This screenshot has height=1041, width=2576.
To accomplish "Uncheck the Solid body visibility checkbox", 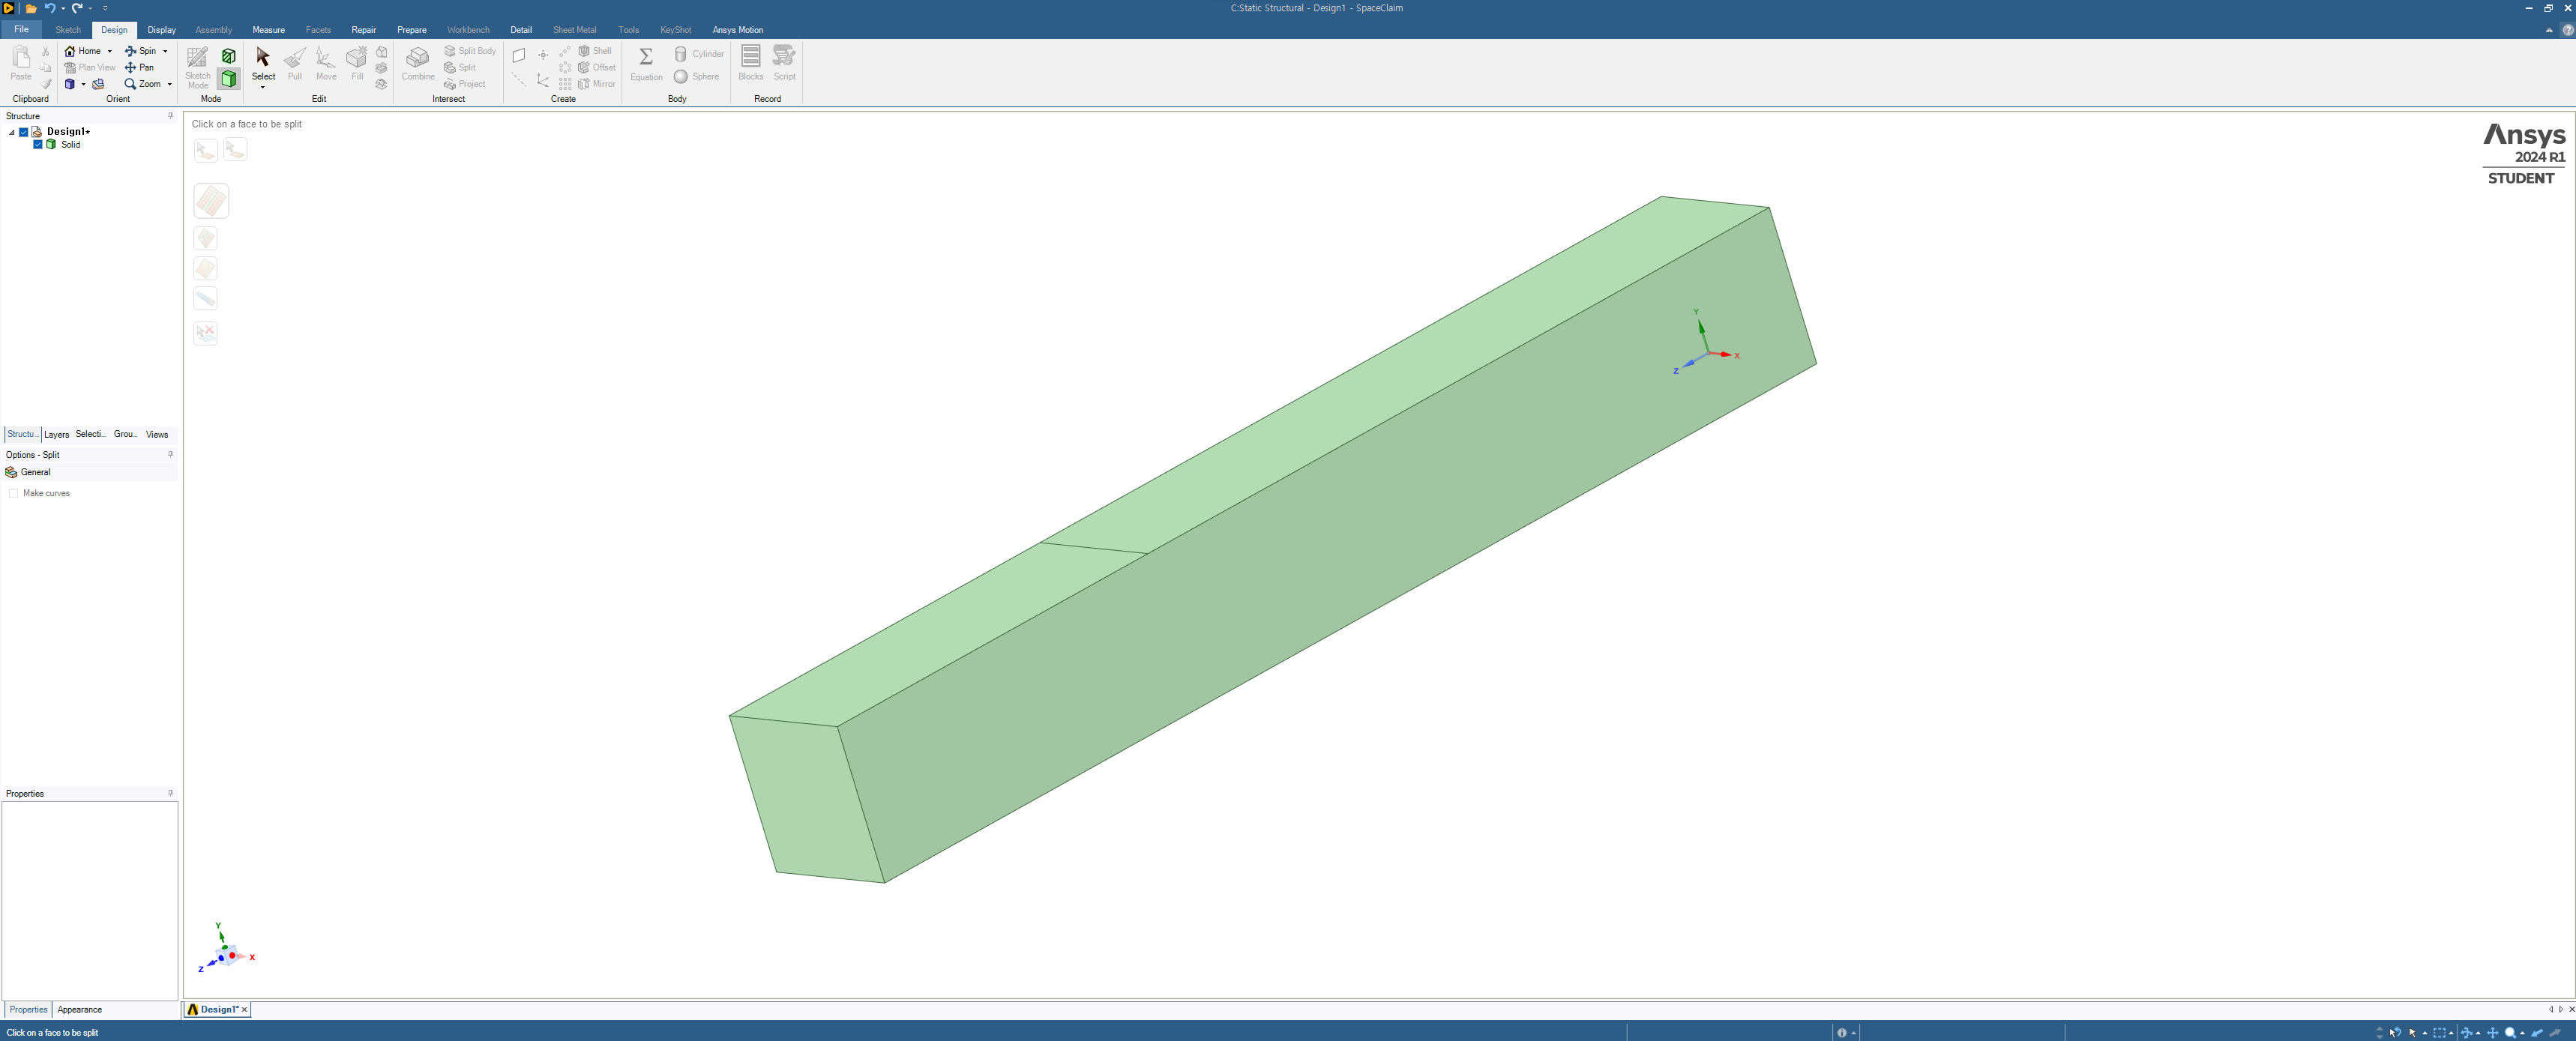I will [38, 144].
